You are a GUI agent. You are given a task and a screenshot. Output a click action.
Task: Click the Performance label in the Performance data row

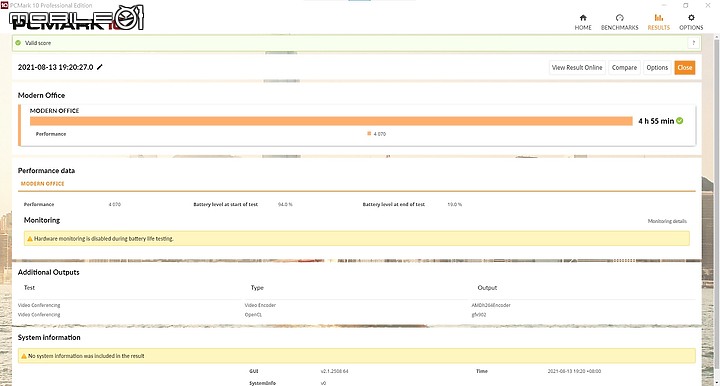point(39,205)
